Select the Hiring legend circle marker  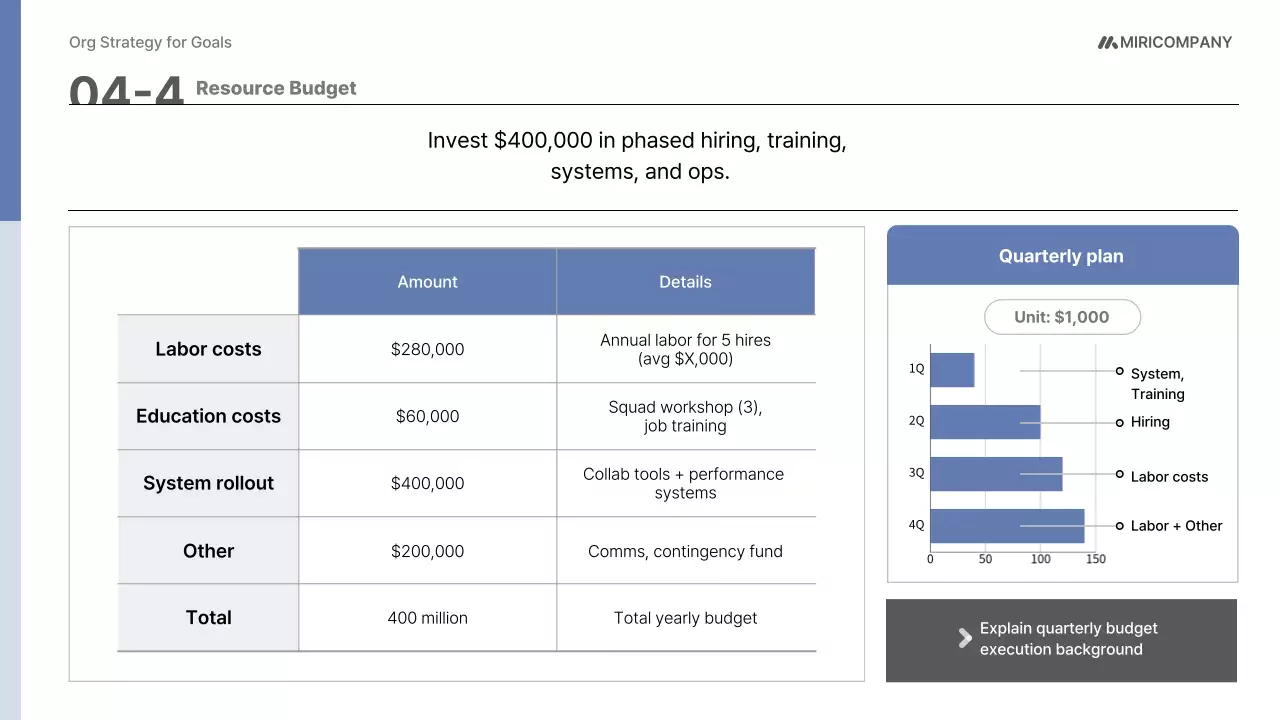[x=1120, y=423]
